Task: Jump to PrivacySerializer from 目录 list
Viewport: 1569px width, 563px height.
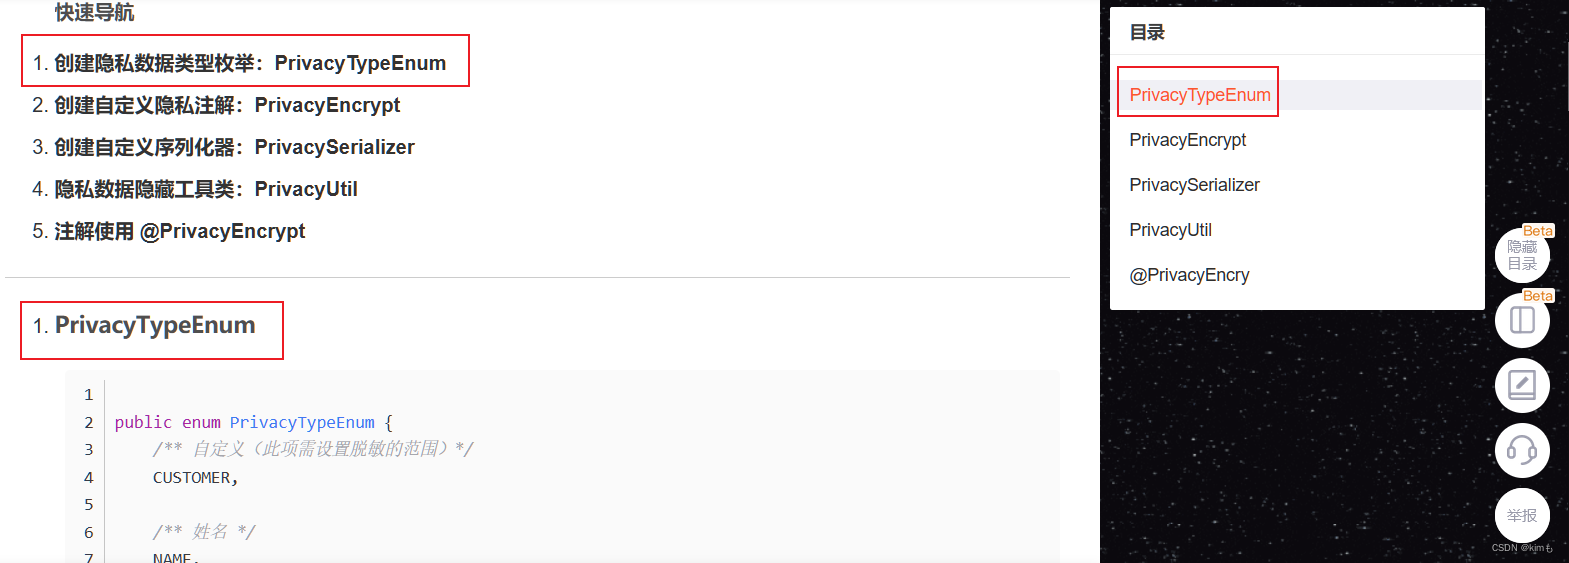Action: (1194, 185)
